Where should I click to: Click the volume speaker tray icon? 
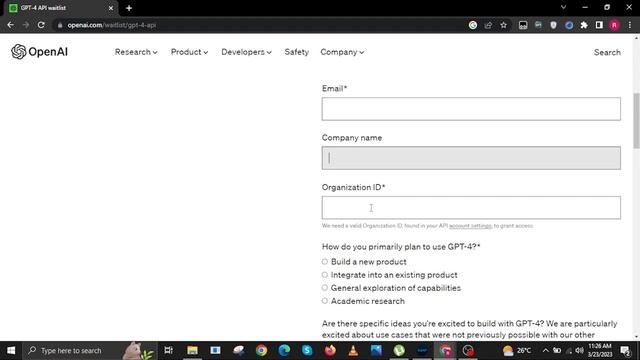580,350
